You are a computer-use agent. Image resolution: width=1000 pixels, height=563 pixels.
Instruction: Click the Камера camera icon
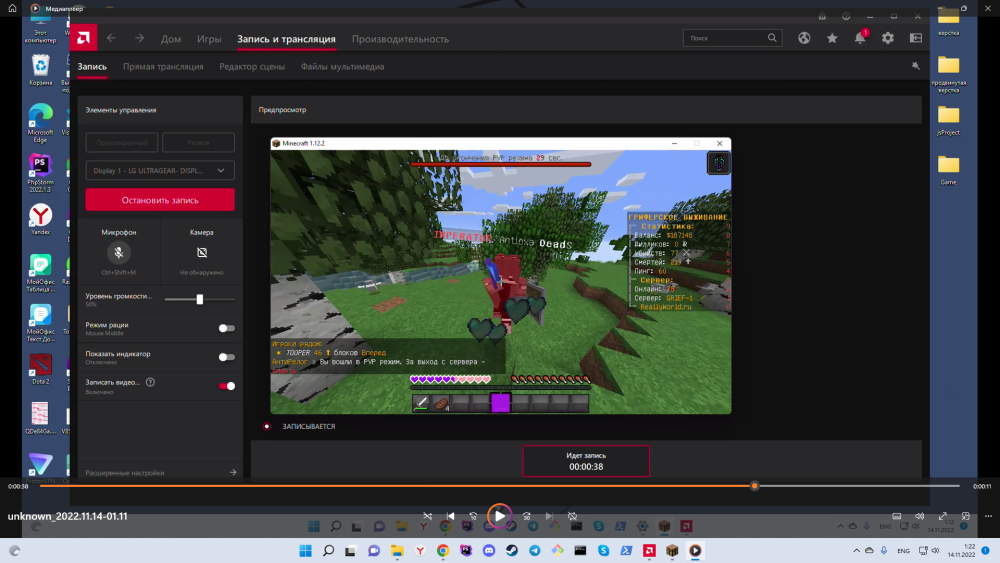(x=202, y=252)
